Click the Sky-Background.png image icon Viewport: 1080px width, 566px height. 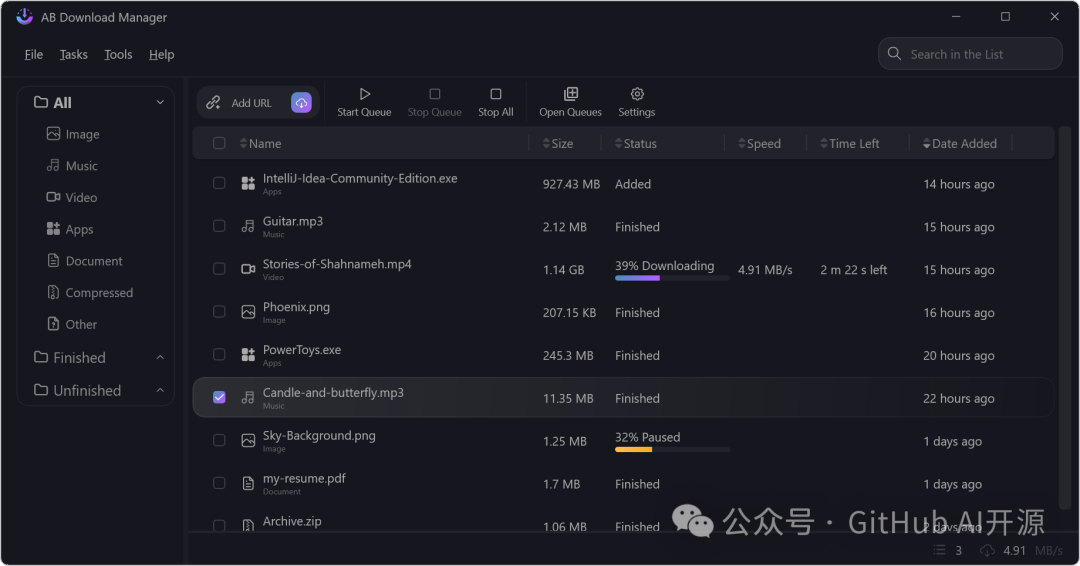pyautogui.click(x=248, y=441)
